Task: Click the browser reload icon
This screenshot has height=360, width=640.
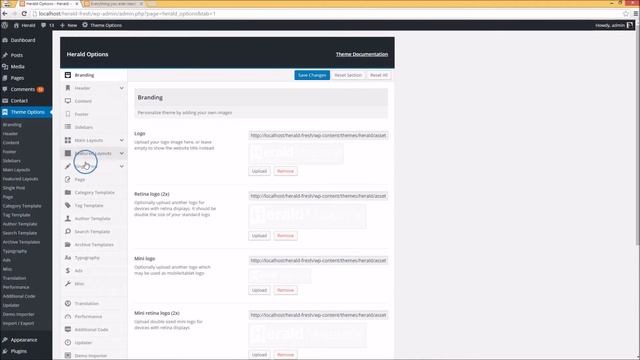Action: [24, 13]
